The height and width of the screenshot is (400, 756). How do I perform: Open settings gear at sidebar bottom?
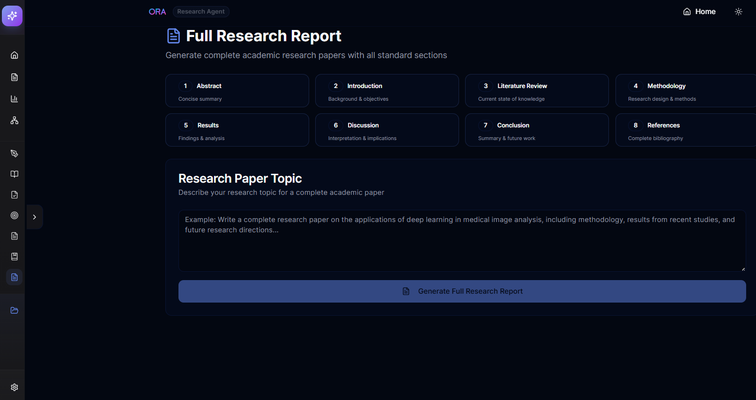coord(14,387)
